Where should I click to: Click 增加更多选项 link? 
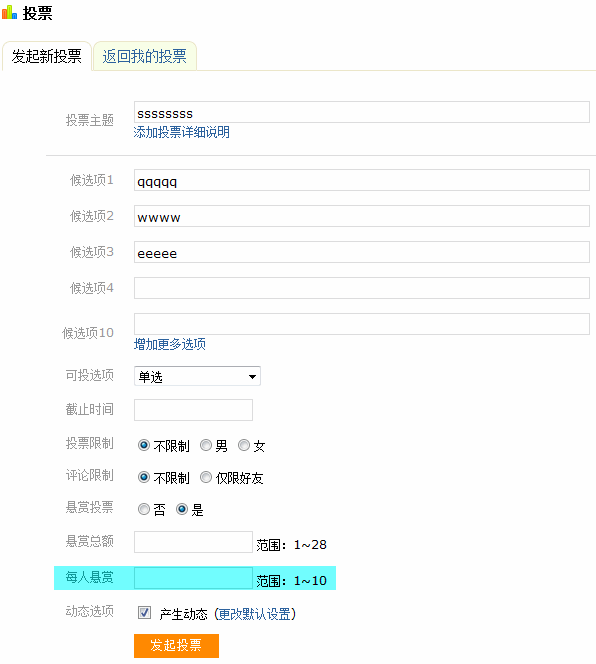pyautogui.click(x=170, y=344)
